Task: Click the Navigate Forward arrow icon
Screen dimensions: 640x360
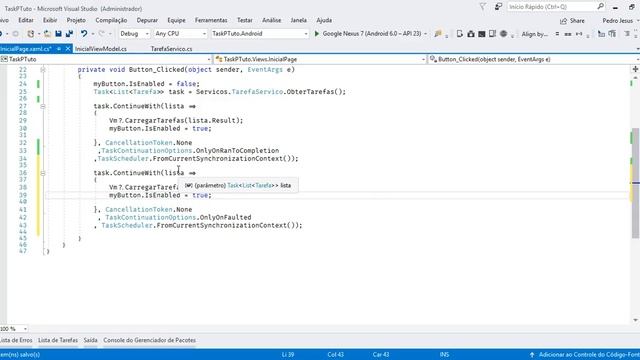Action: point(16,33)
